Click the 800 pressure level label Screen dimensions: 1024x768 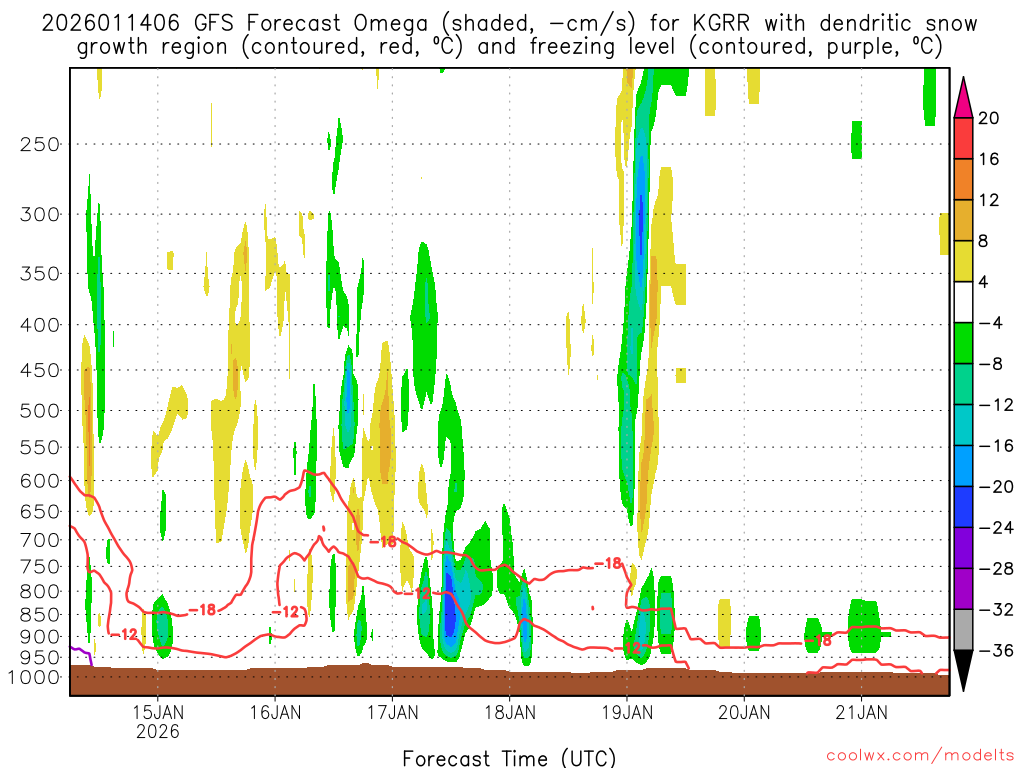(40, 592)
